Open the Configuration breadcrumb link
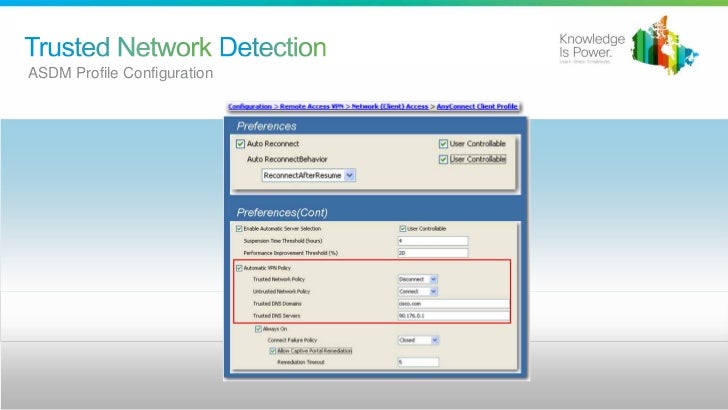The height and width of the screenshot is (410, 728). (250, 106)
